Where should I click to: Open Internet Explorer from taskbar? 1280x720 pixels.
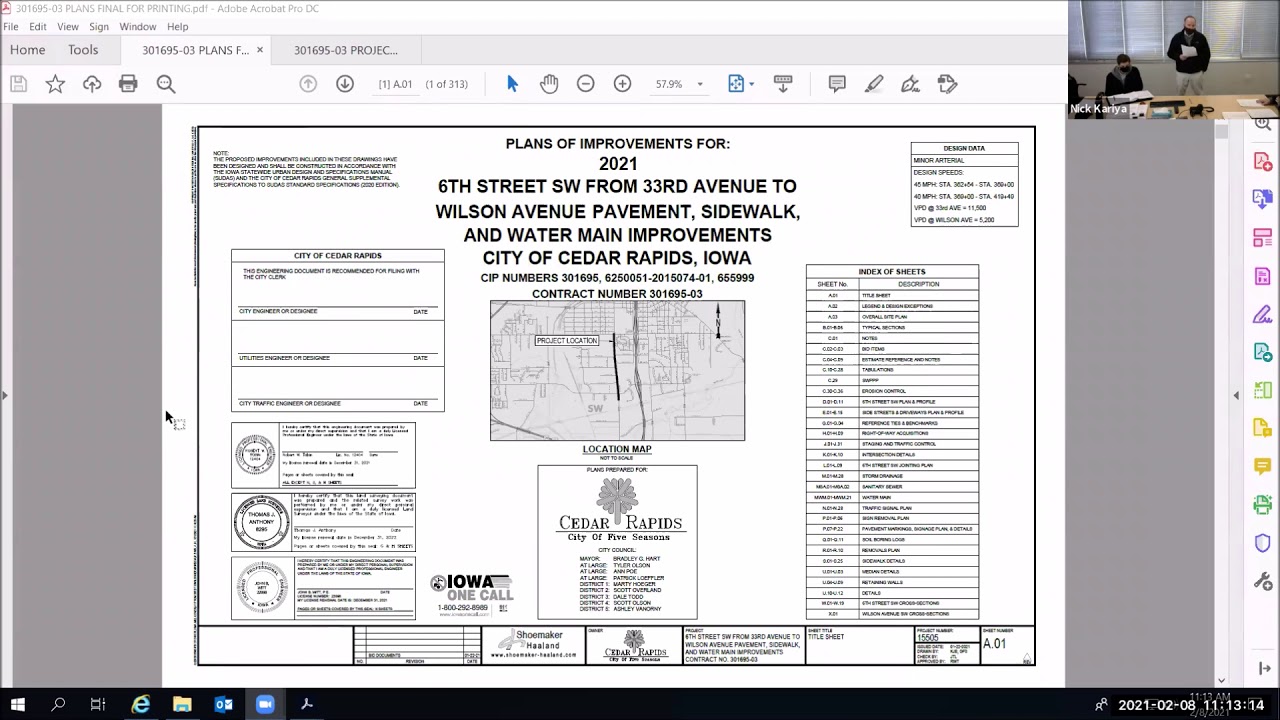coord(141,705)
